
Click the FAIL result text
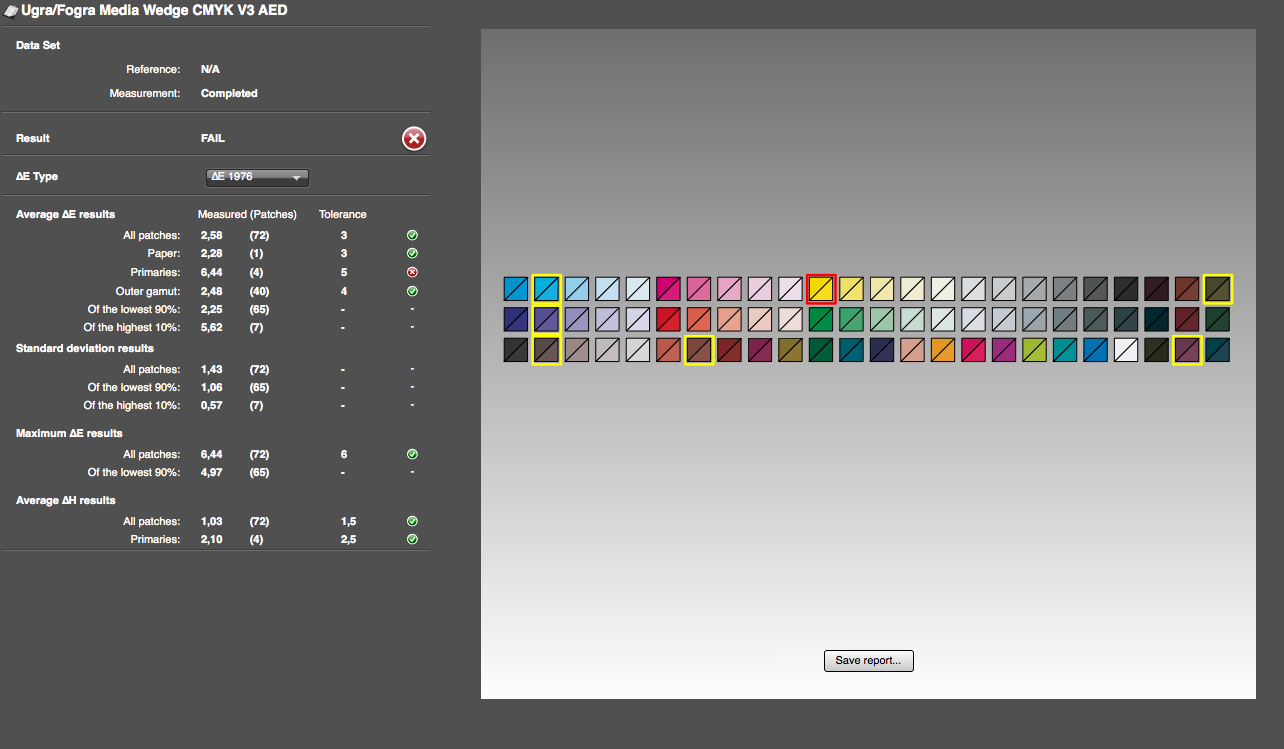[213, 139]
